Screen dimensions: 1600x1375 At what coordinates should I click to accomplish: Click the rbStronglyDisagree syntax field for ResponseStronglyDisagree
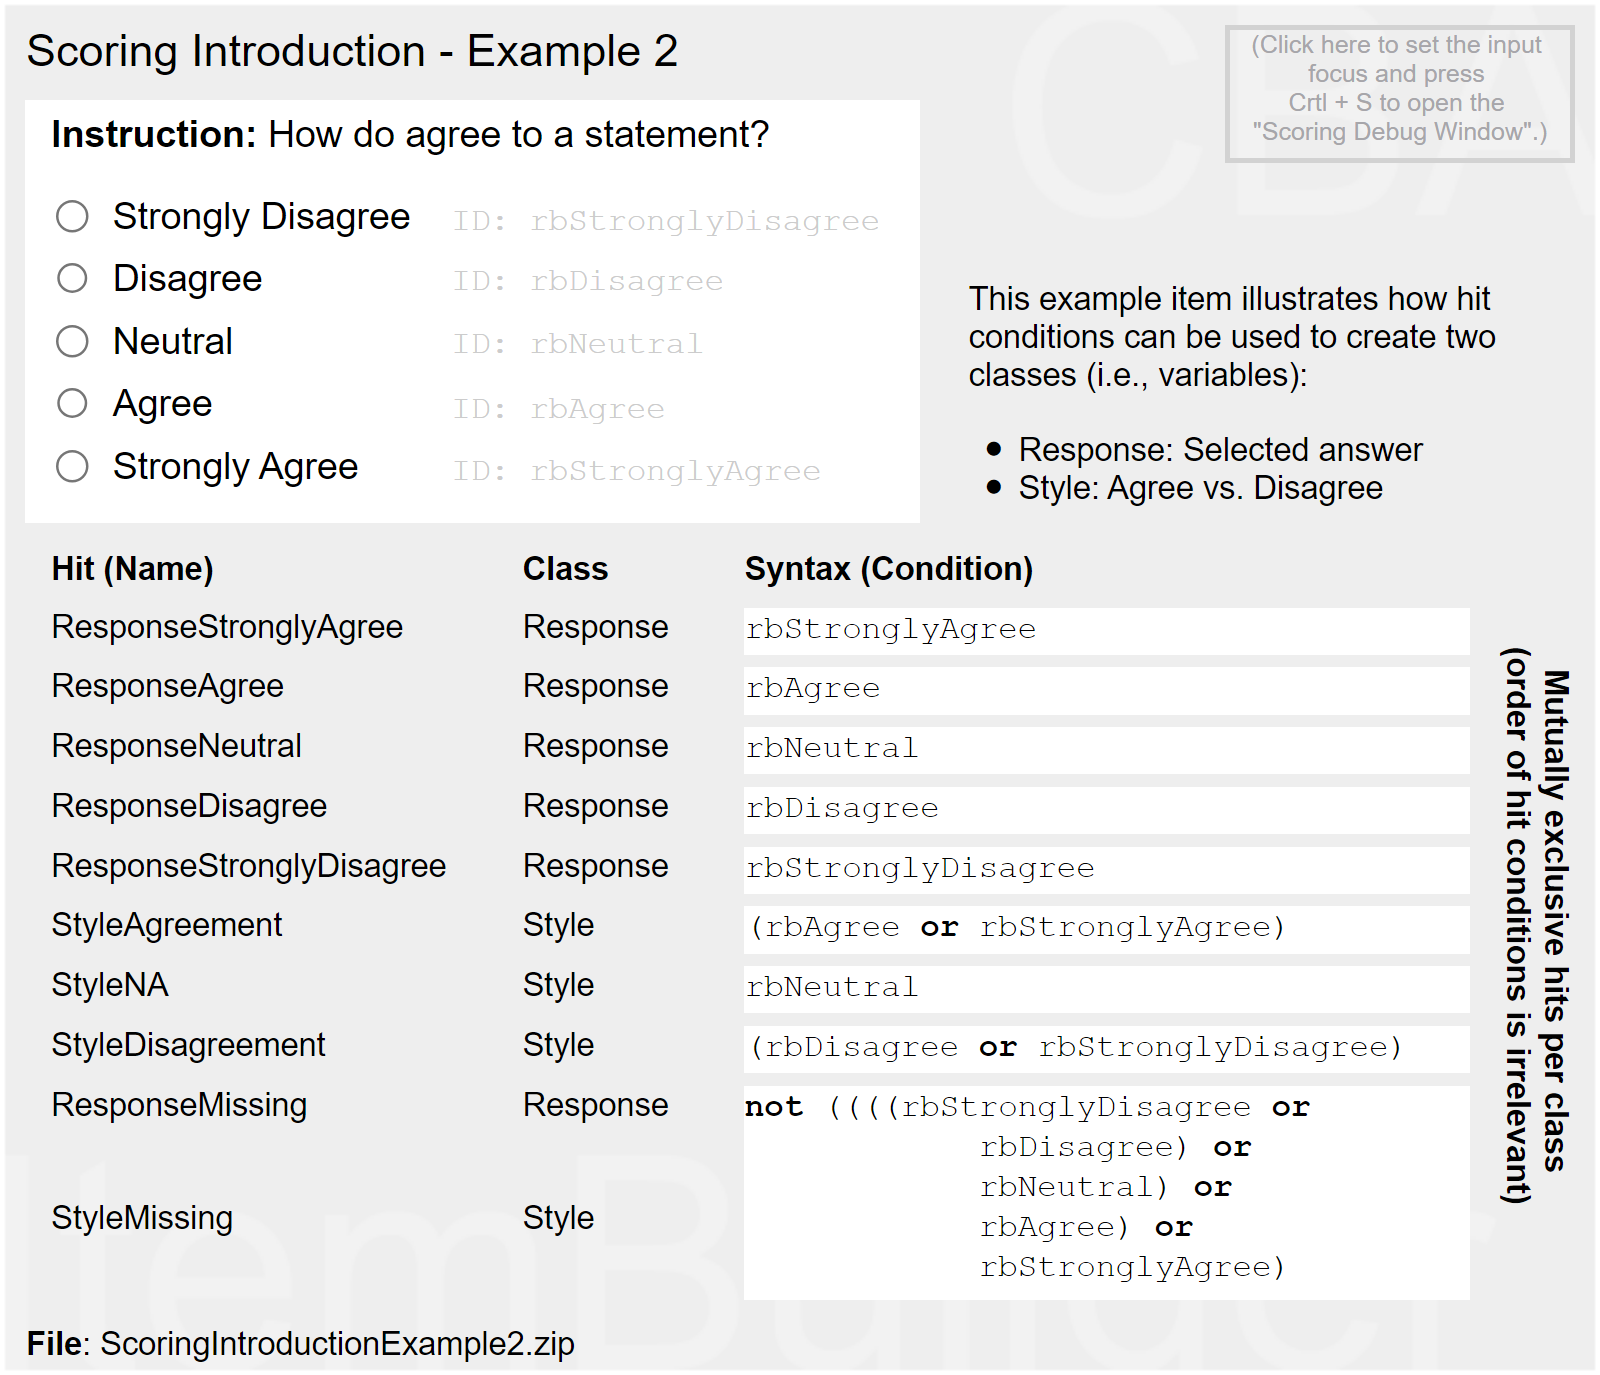(x=1105, y=869)
